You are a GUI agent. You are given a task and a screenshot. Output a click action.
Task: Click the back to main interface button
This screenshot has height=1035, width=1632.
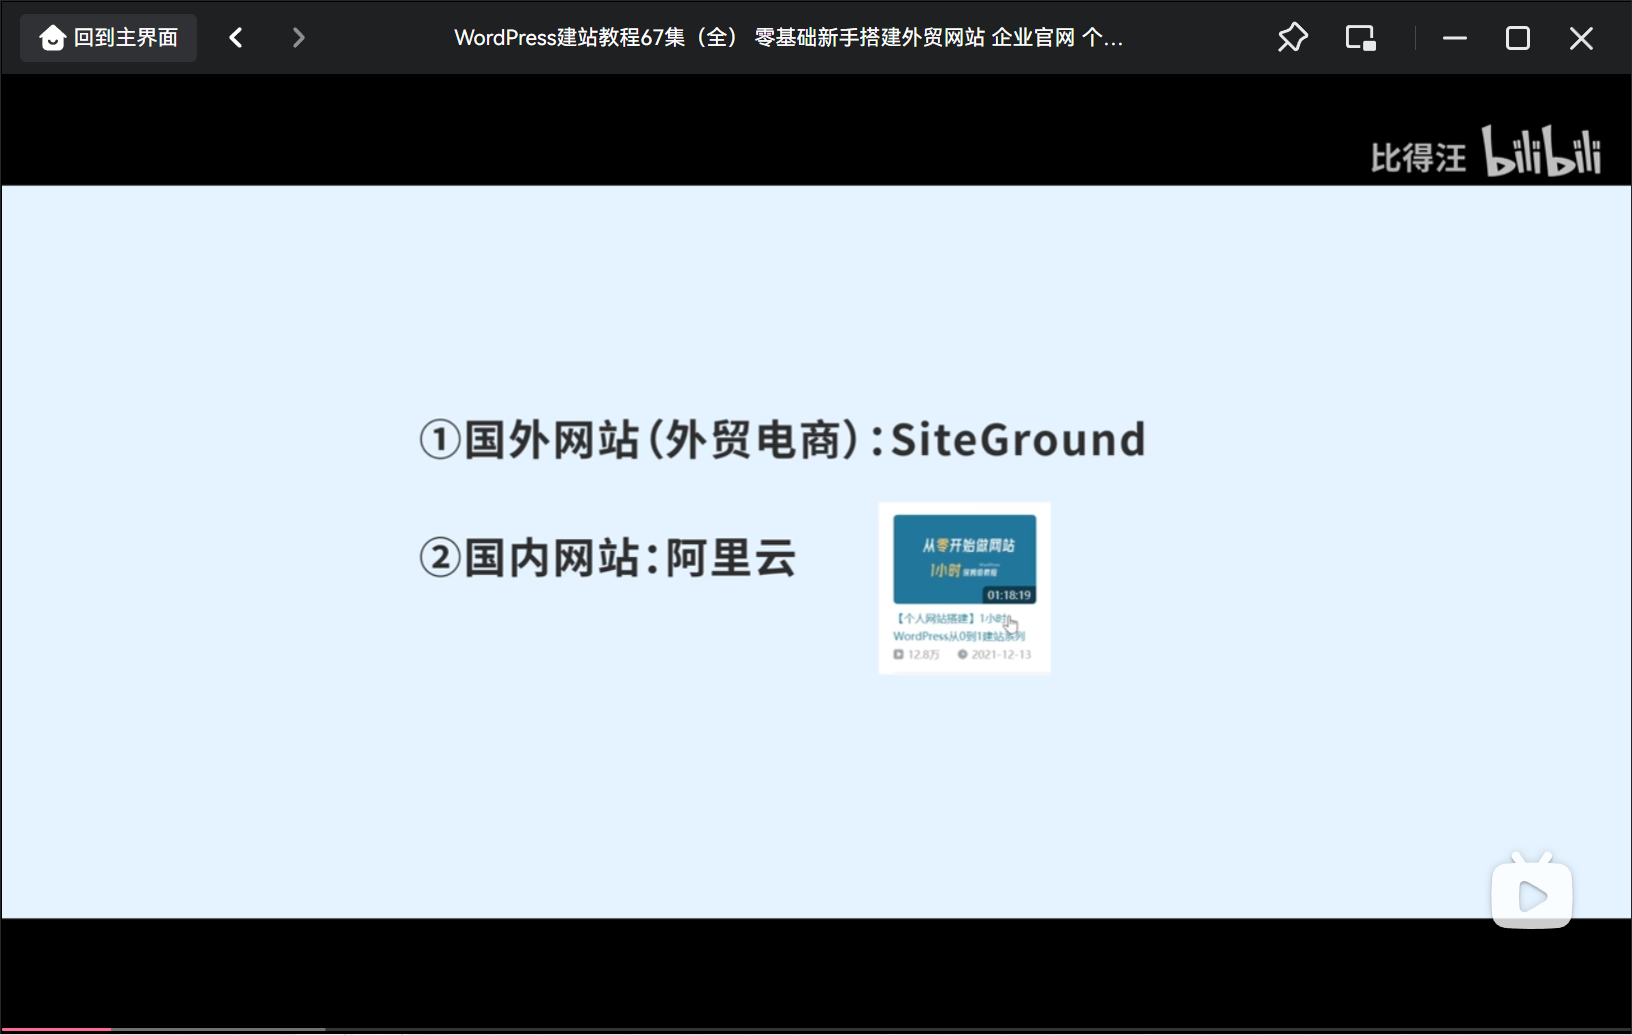pos(108,38)
